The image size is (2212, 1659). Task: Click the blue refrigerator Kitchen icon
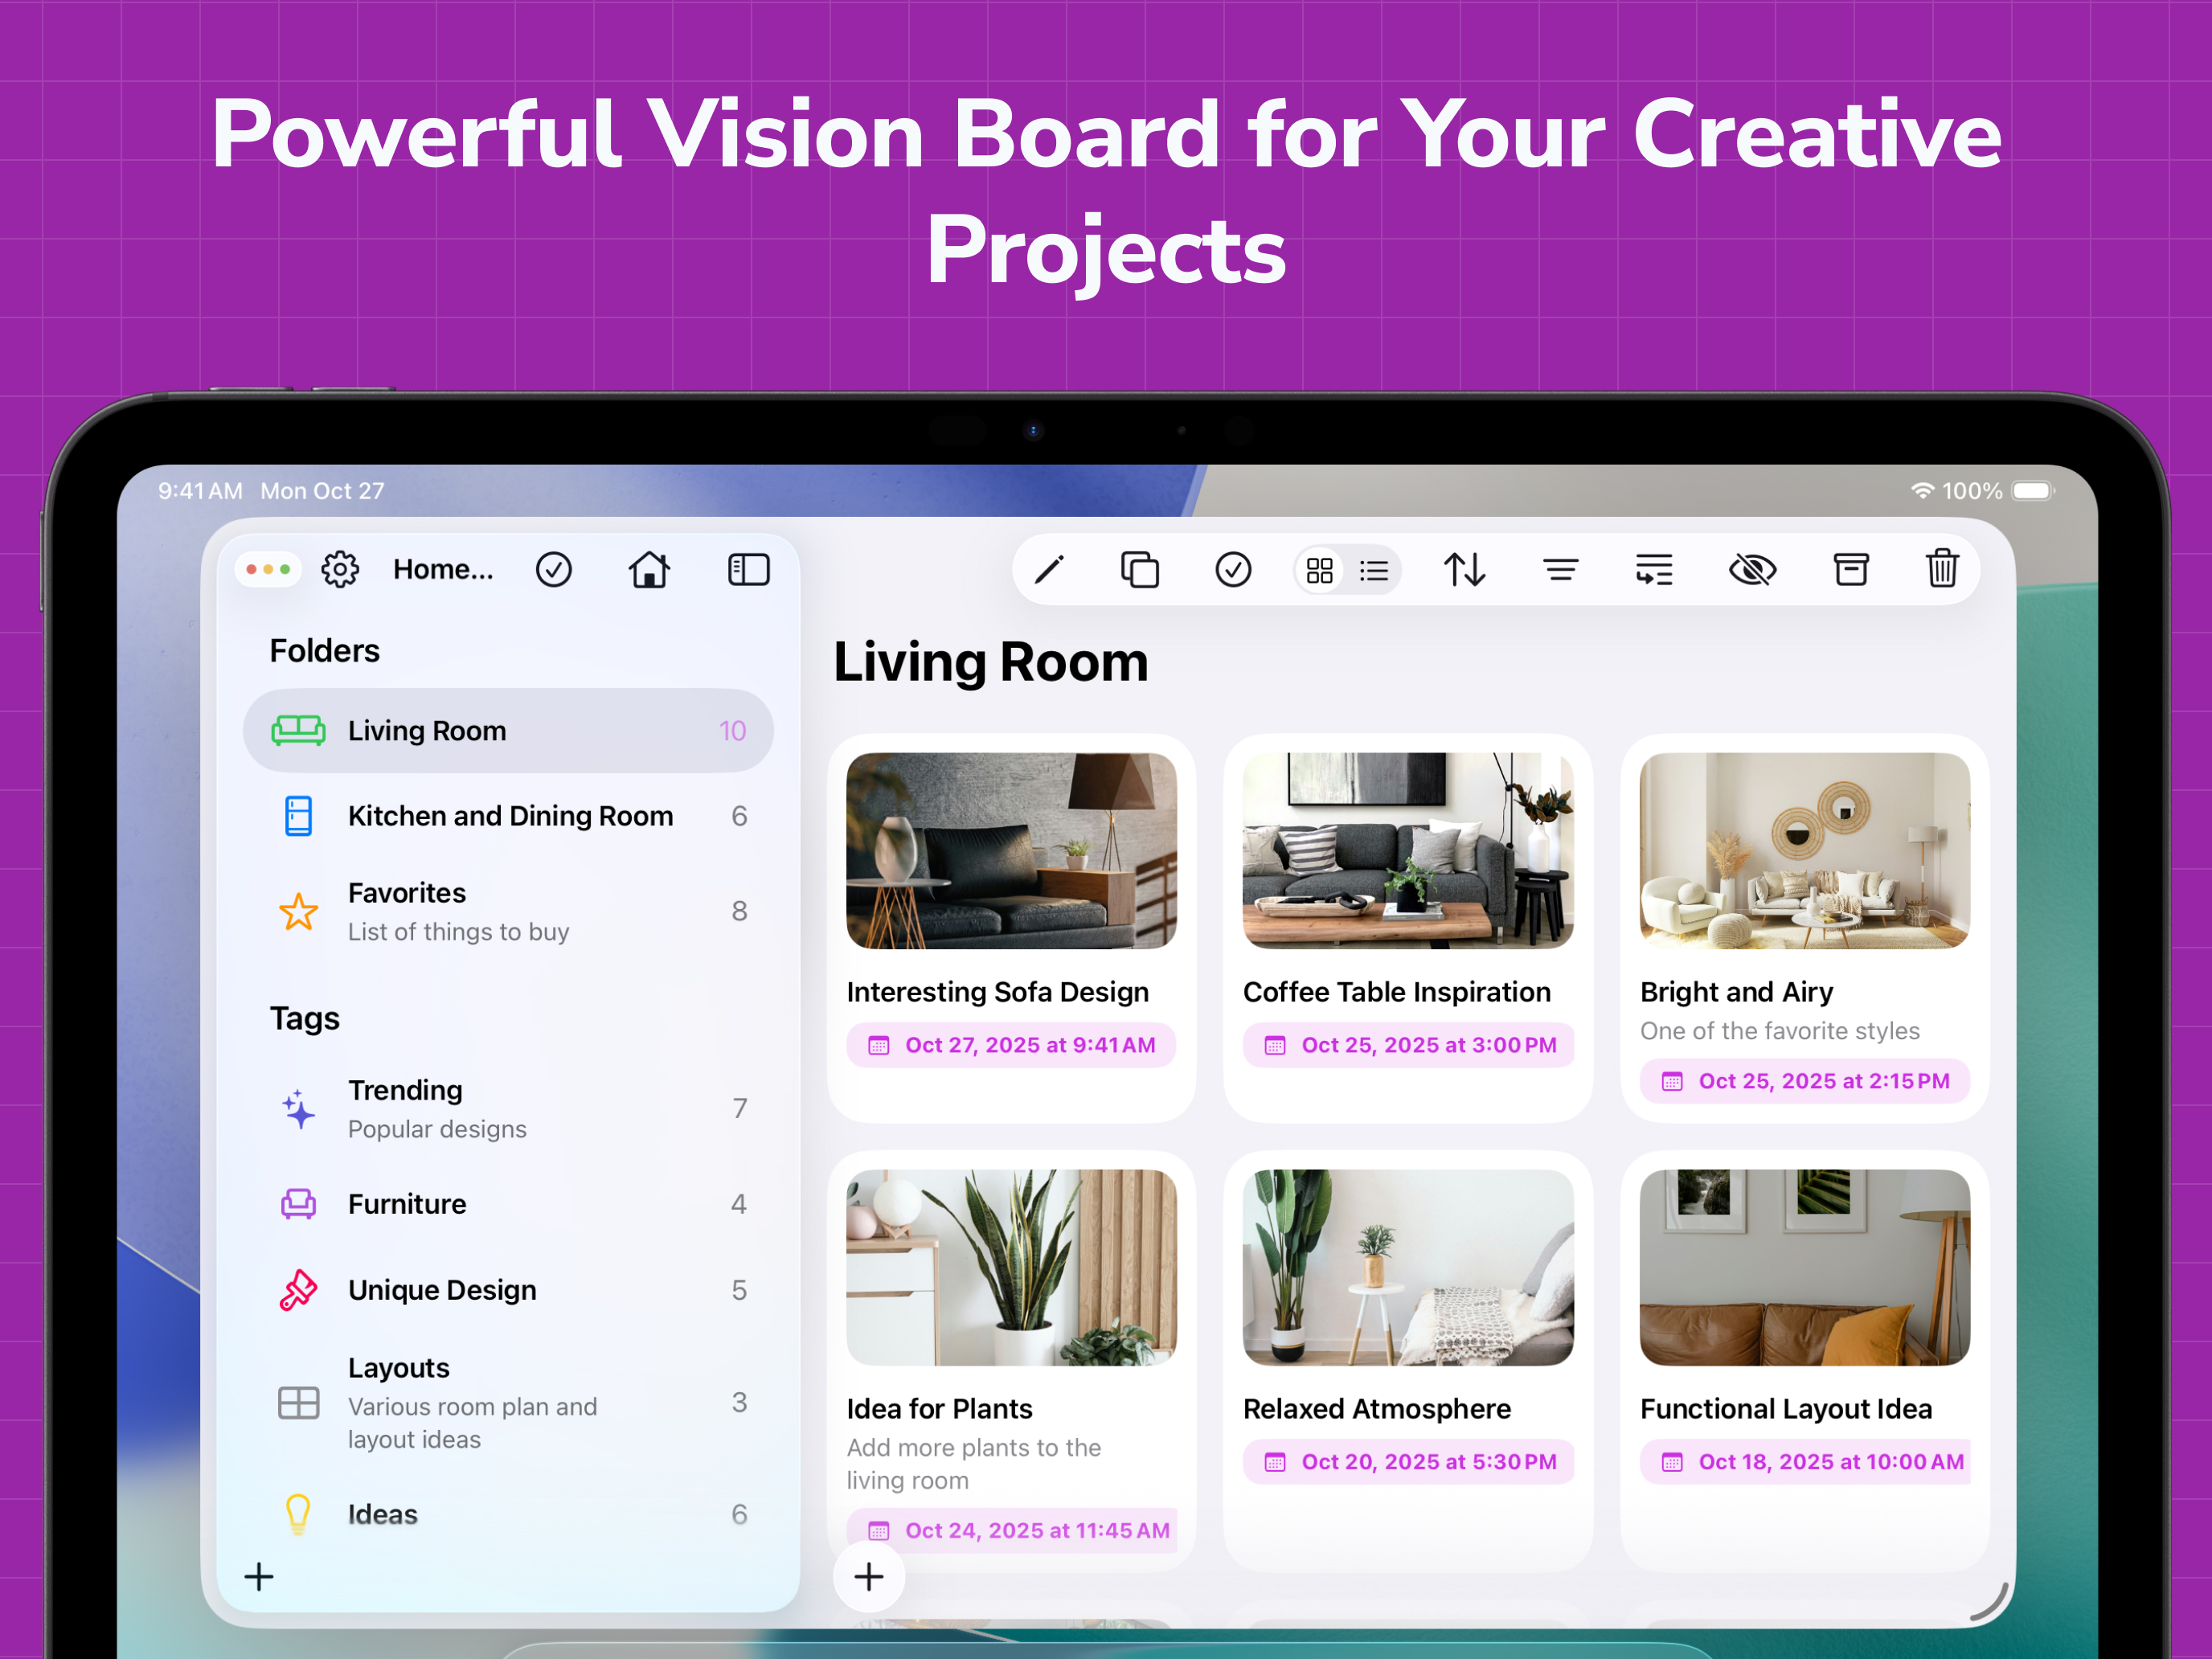pos(298,816)
